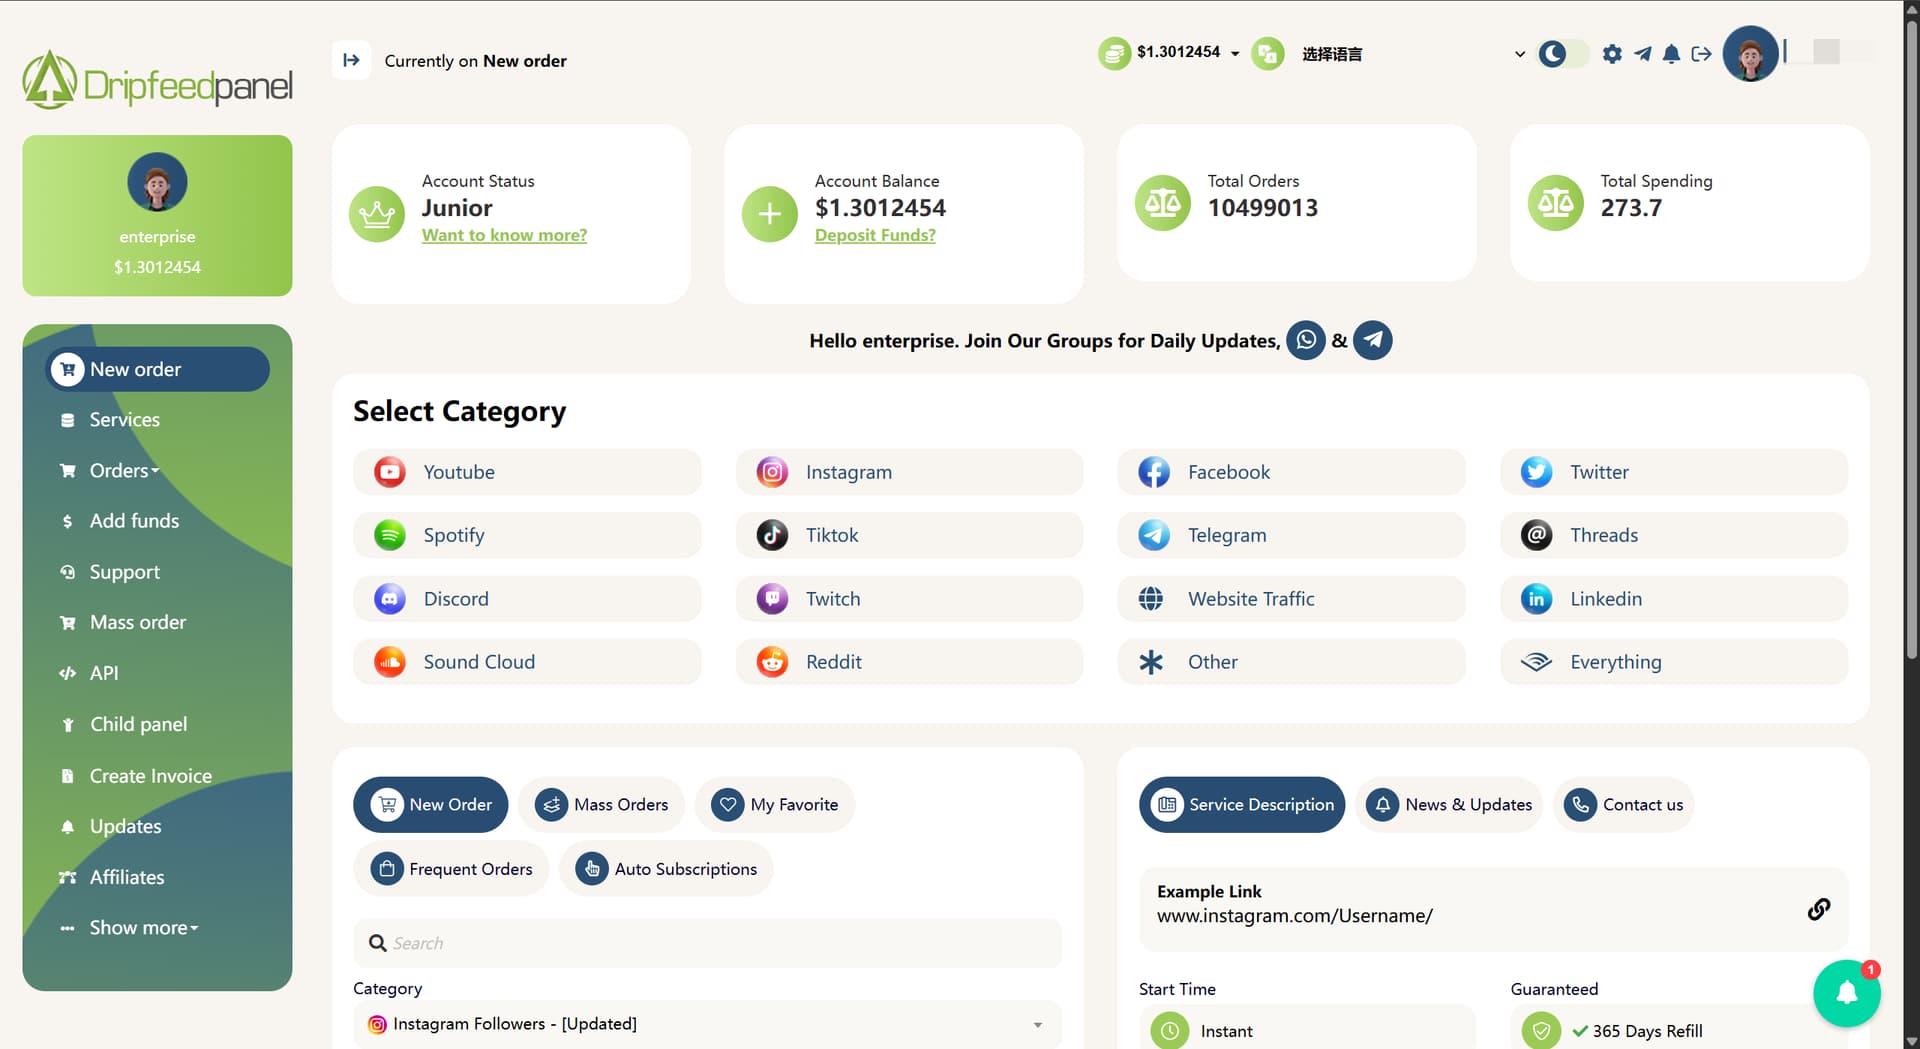Click the green plus icon beside Account Balance
Viewport: 1920px width, 1049px height.
coord(769,214)
